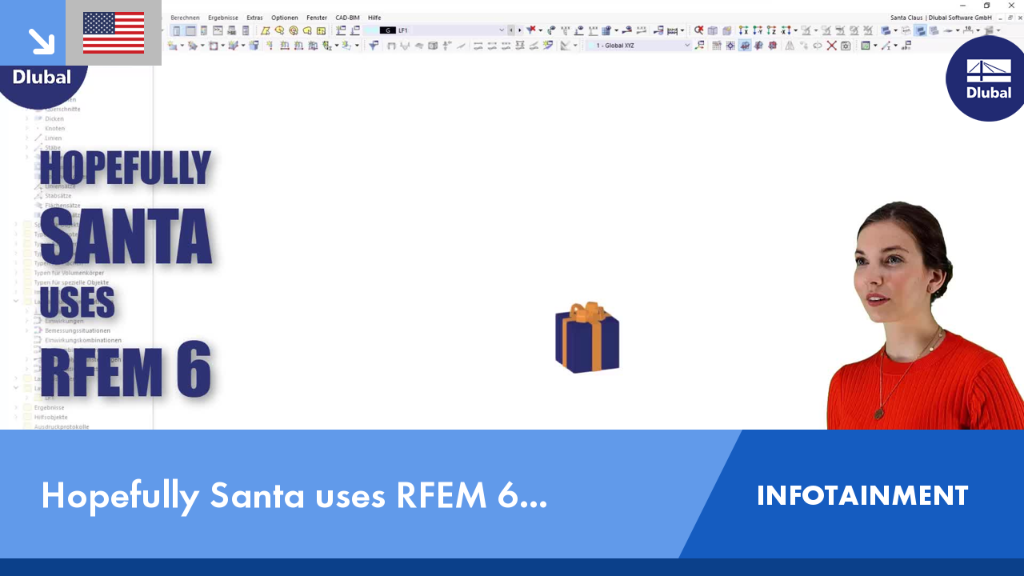Click the Dlubal round logo badge

987,79
